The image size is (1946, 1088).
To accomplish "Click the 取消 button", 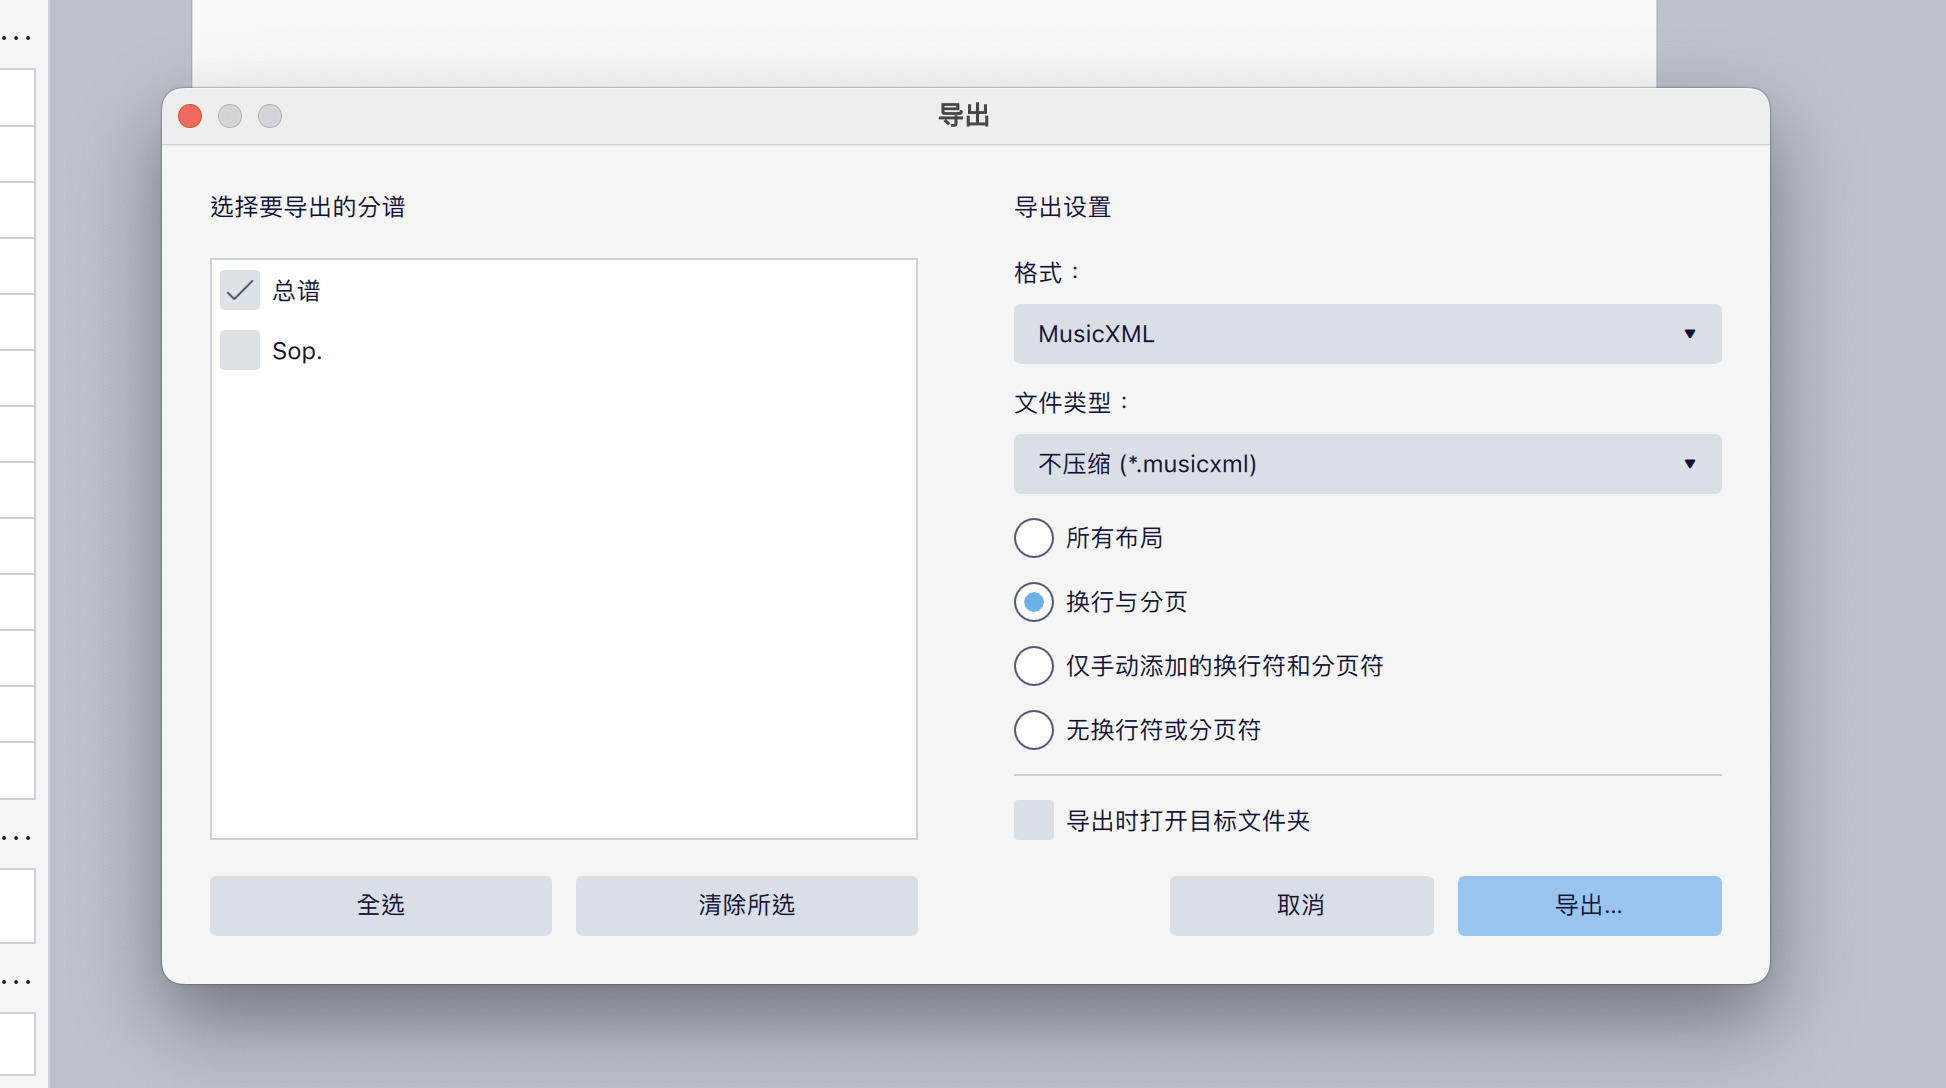I will [1301, 906].
